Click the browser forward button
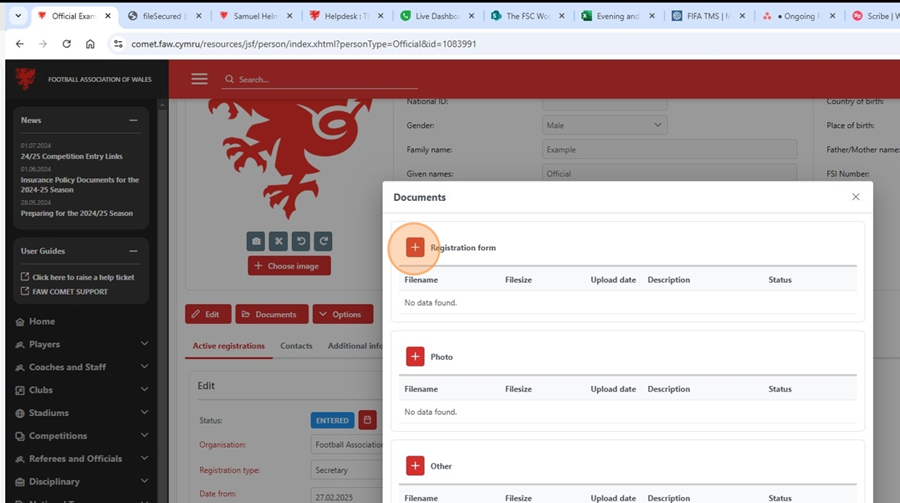 tap(43, 44)
